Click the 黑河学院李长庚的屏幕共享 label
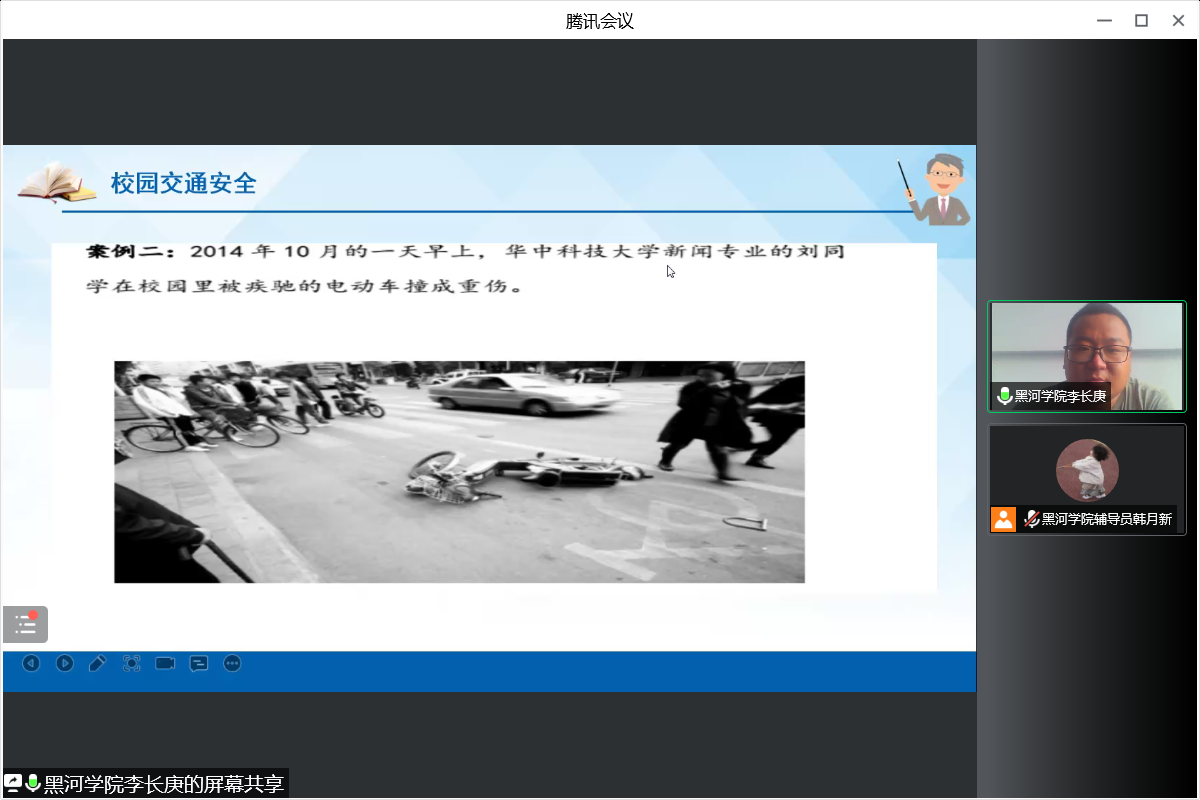 (x=164, y=784)
